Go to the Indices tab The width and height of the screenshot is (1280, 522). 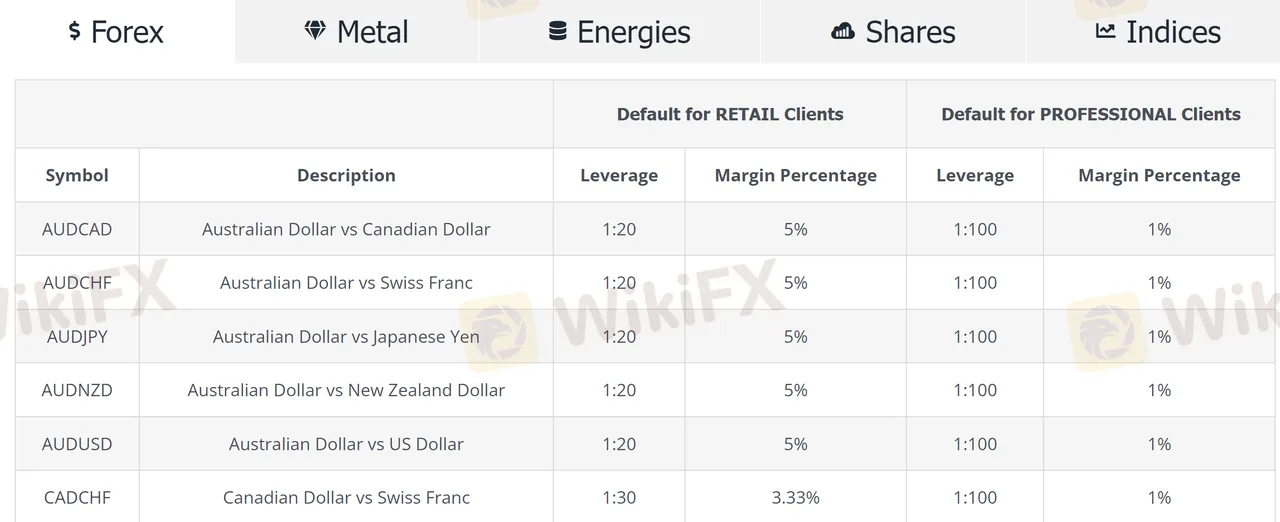[x=1158, y=32]
